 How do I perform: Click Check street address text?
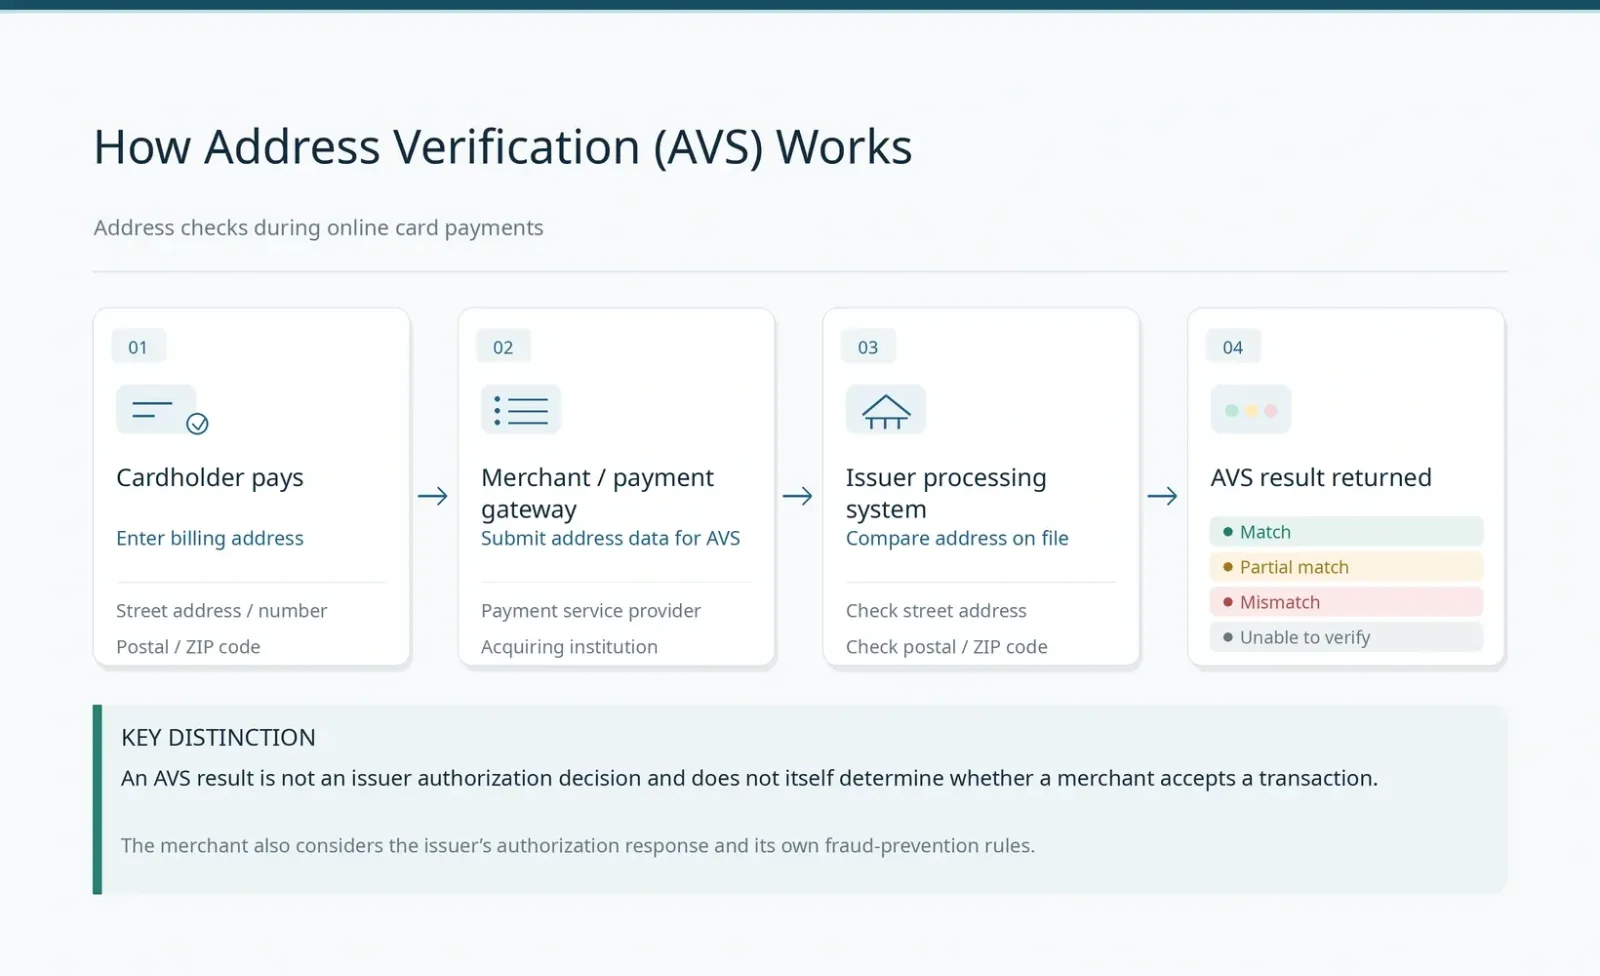[936, 611]
